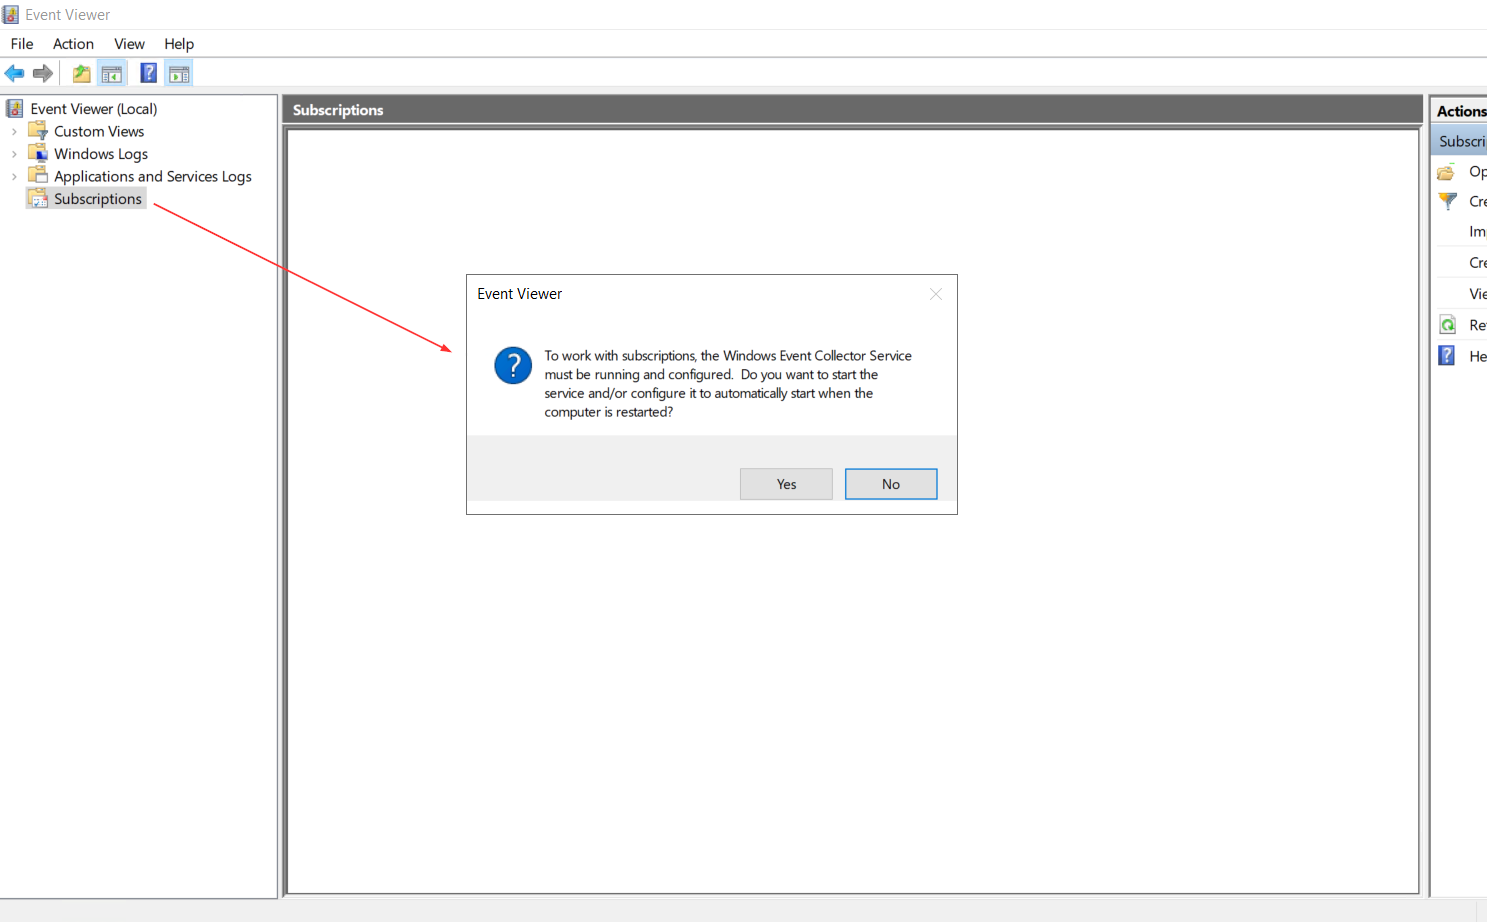Click the funnel filter icon in Actions pane
This screenshot has height=922, width=1487.
[x=1447, y=201]
